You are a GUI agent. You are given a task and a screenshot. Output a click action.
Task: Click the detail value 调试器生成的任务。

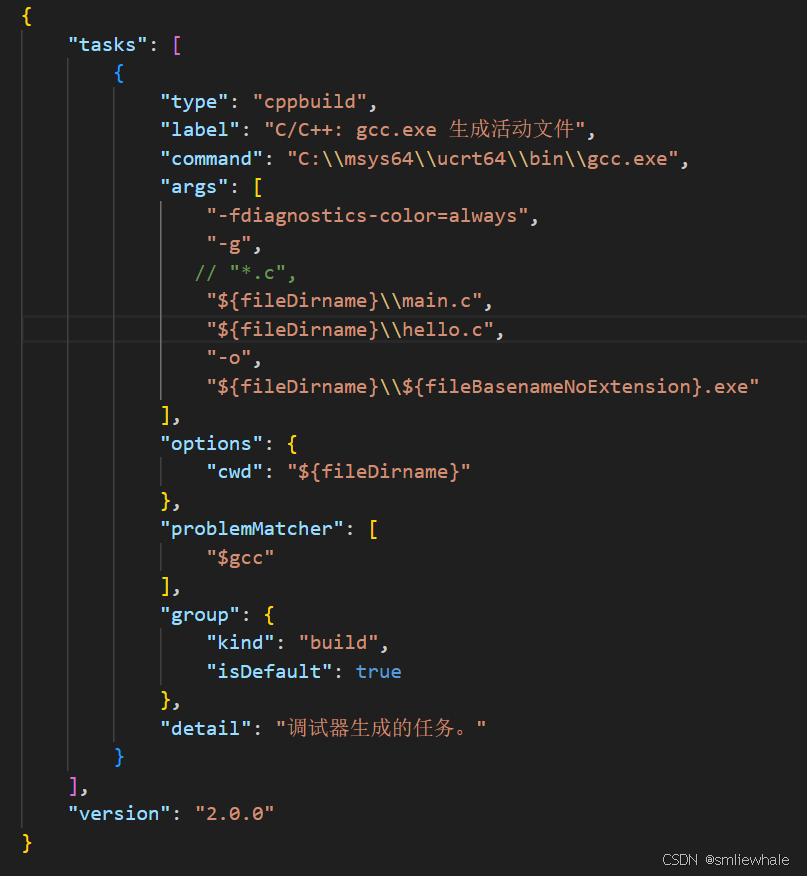click(x=381, y=728)
